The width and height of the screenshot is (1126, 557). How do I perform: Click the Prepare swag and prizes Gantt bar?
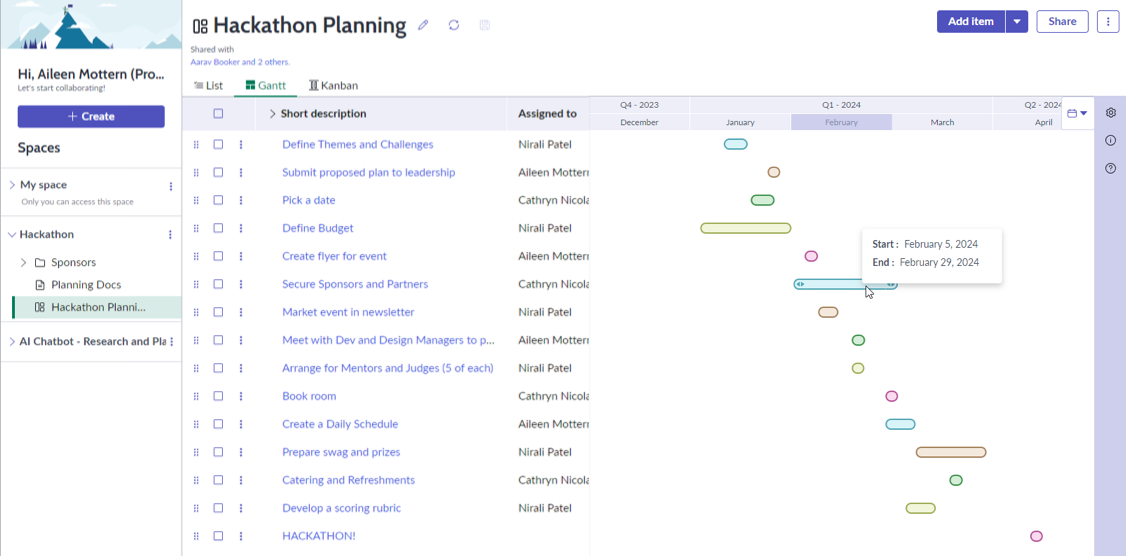point(951,452)
